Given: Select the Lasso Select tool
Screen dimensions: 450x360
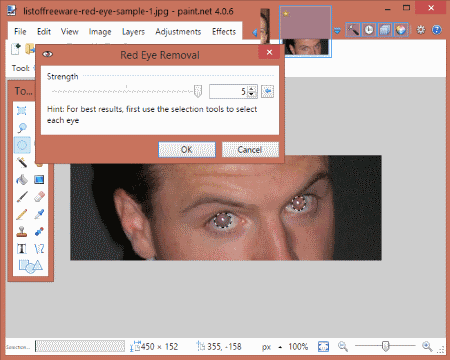Looking at the screenshot, I should 22,128.
